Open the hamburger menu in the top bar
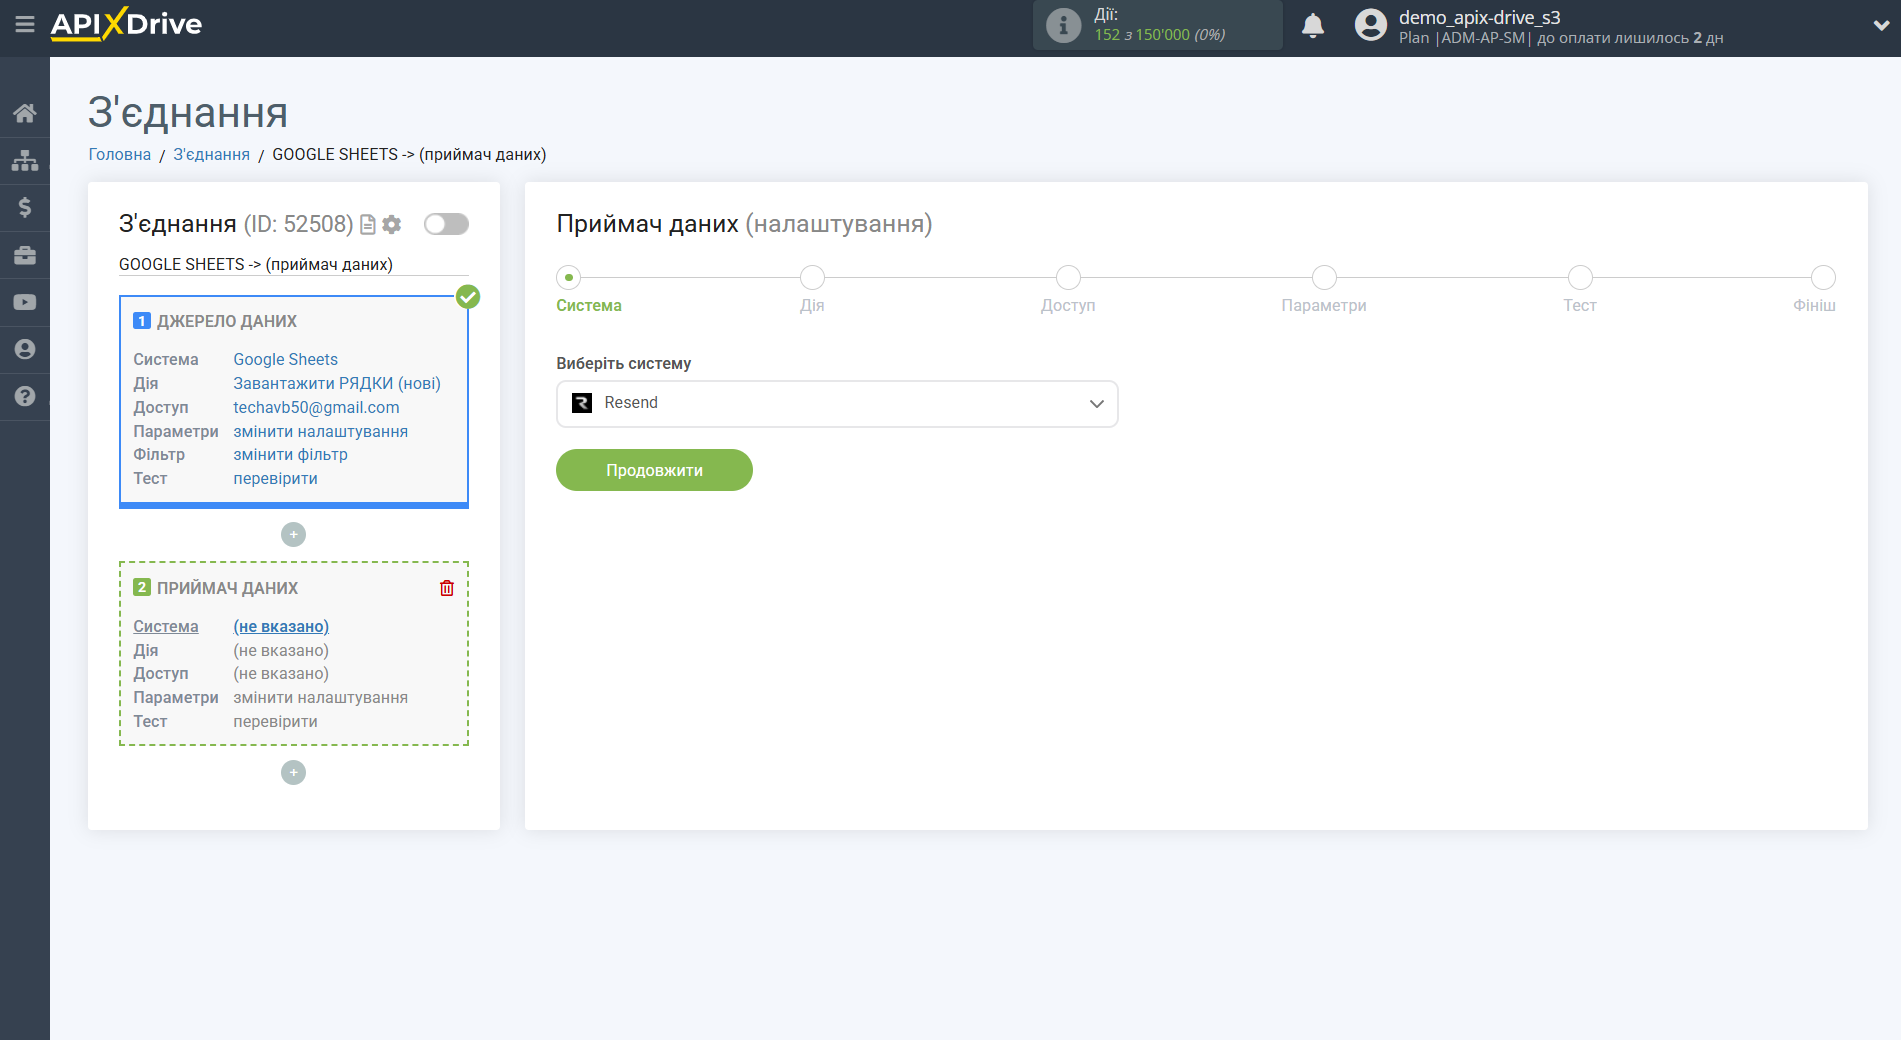1901x1040 pixels. coord(25,24)
